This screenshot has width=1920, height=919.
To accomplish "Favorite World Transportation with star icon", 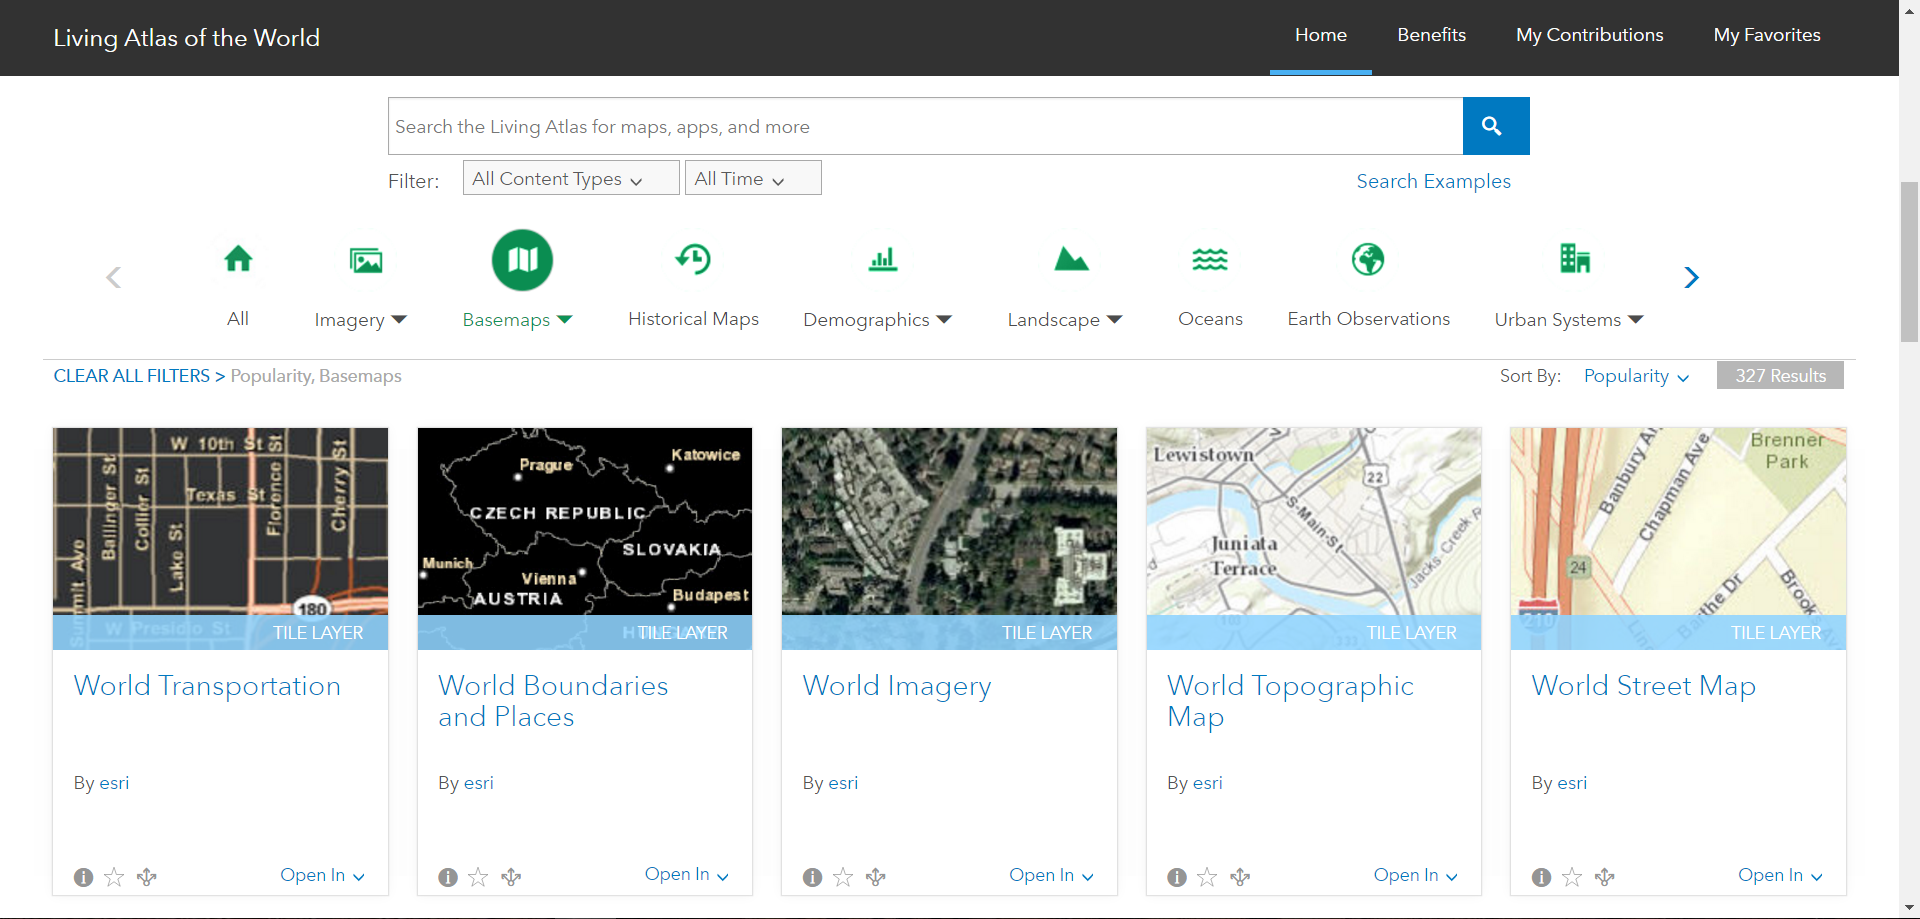I will [114, 877].
